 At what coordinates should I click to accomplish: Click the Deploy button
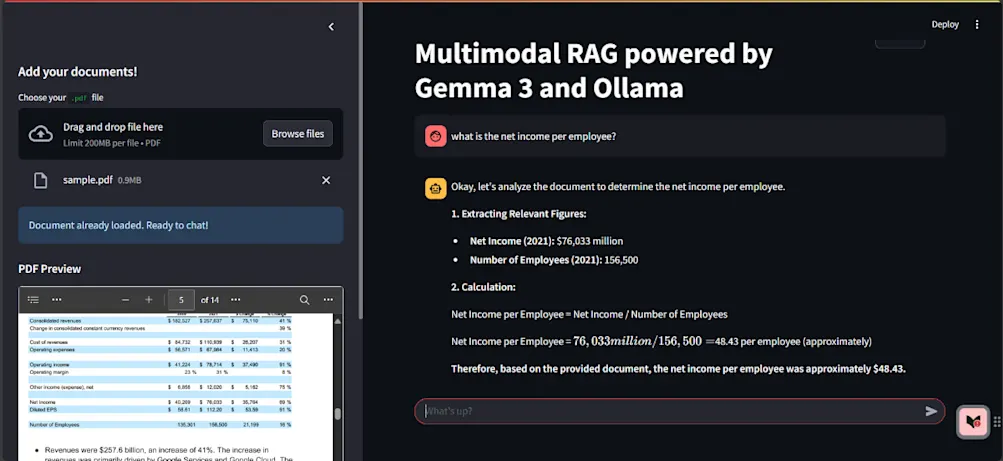coord(945,24)
